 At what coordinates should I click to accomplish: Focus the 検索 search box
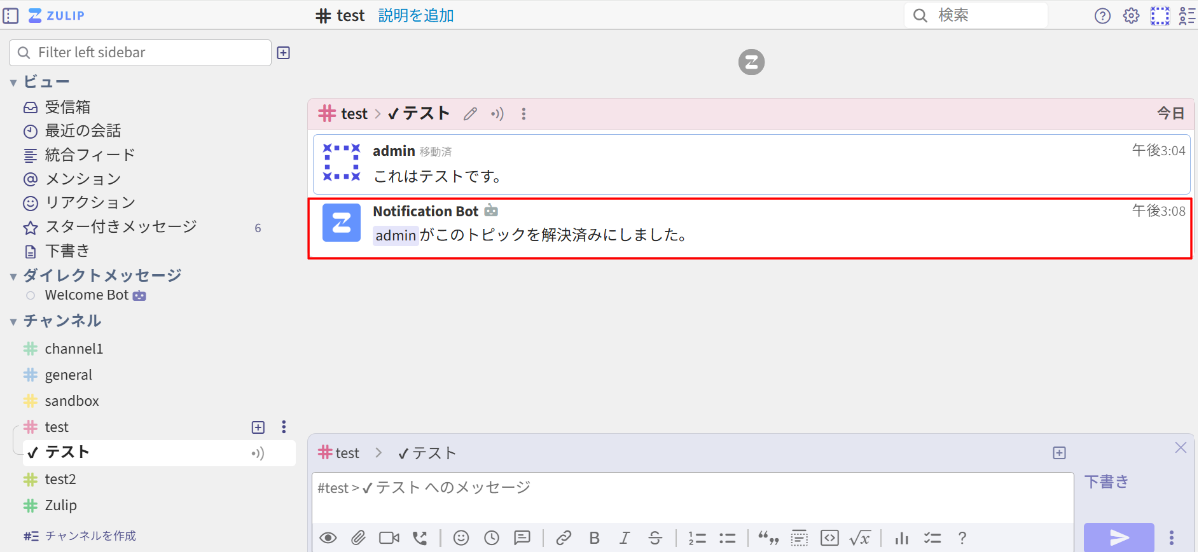976,15
